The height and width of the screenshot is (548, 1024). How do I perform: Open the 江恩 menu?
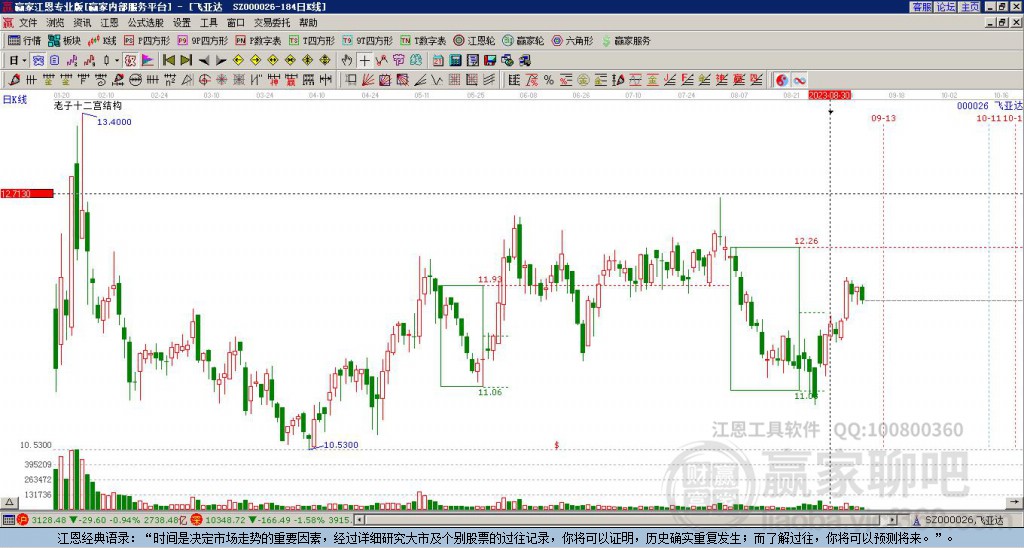click(109, 23)
